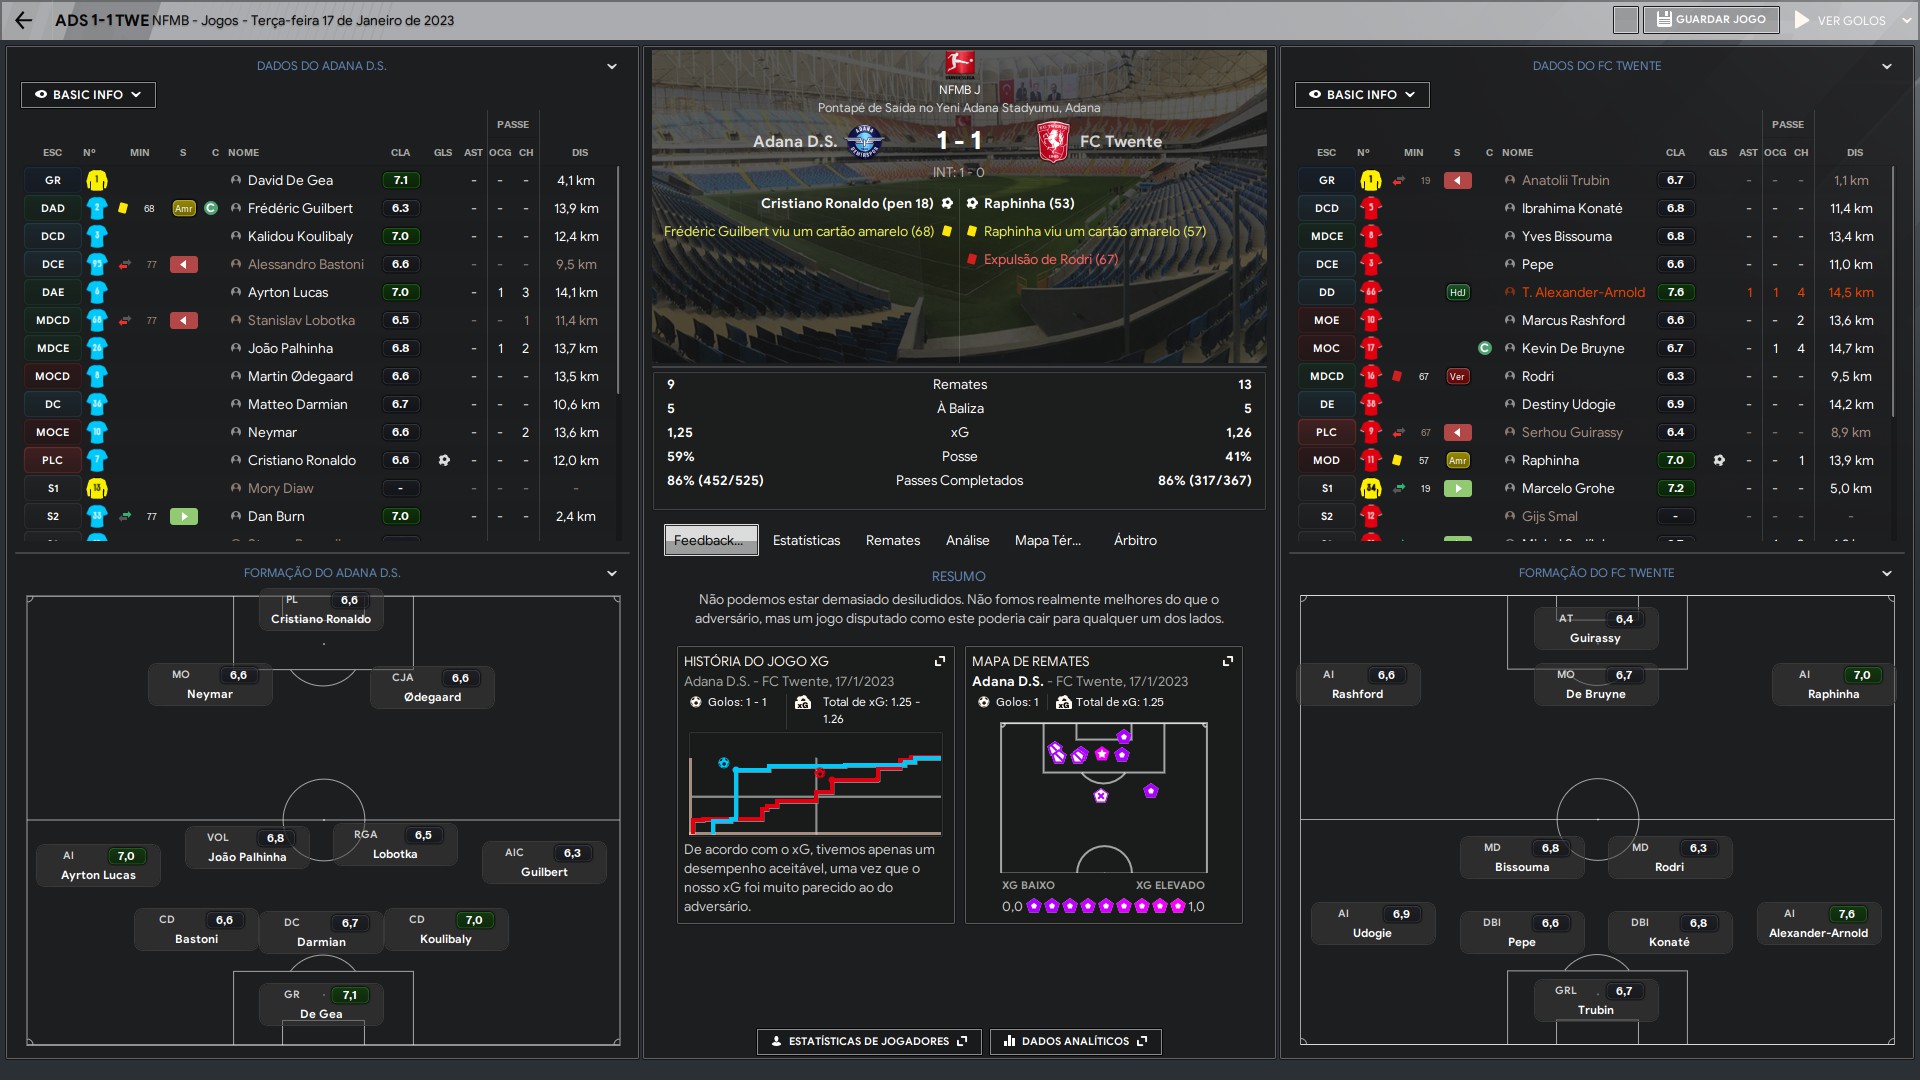Open the Análise tab
This screenshot has width=1920, height=1080.
pyautogui.click(x=968, y=540)
